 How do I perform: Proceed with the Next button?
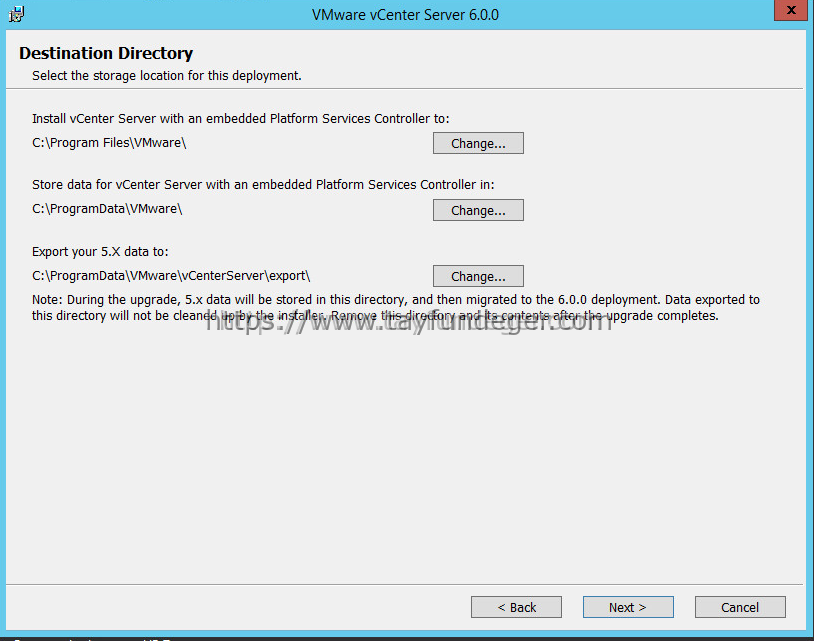coord(628,607)
